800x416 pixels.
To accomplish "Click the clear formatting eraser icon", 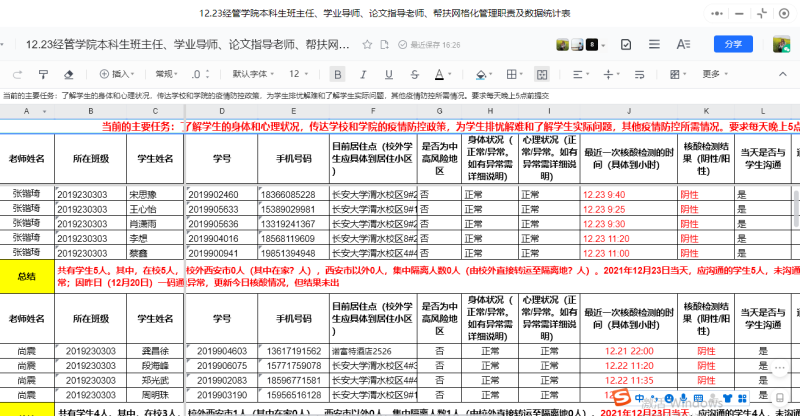I will [x=68, y=74].
